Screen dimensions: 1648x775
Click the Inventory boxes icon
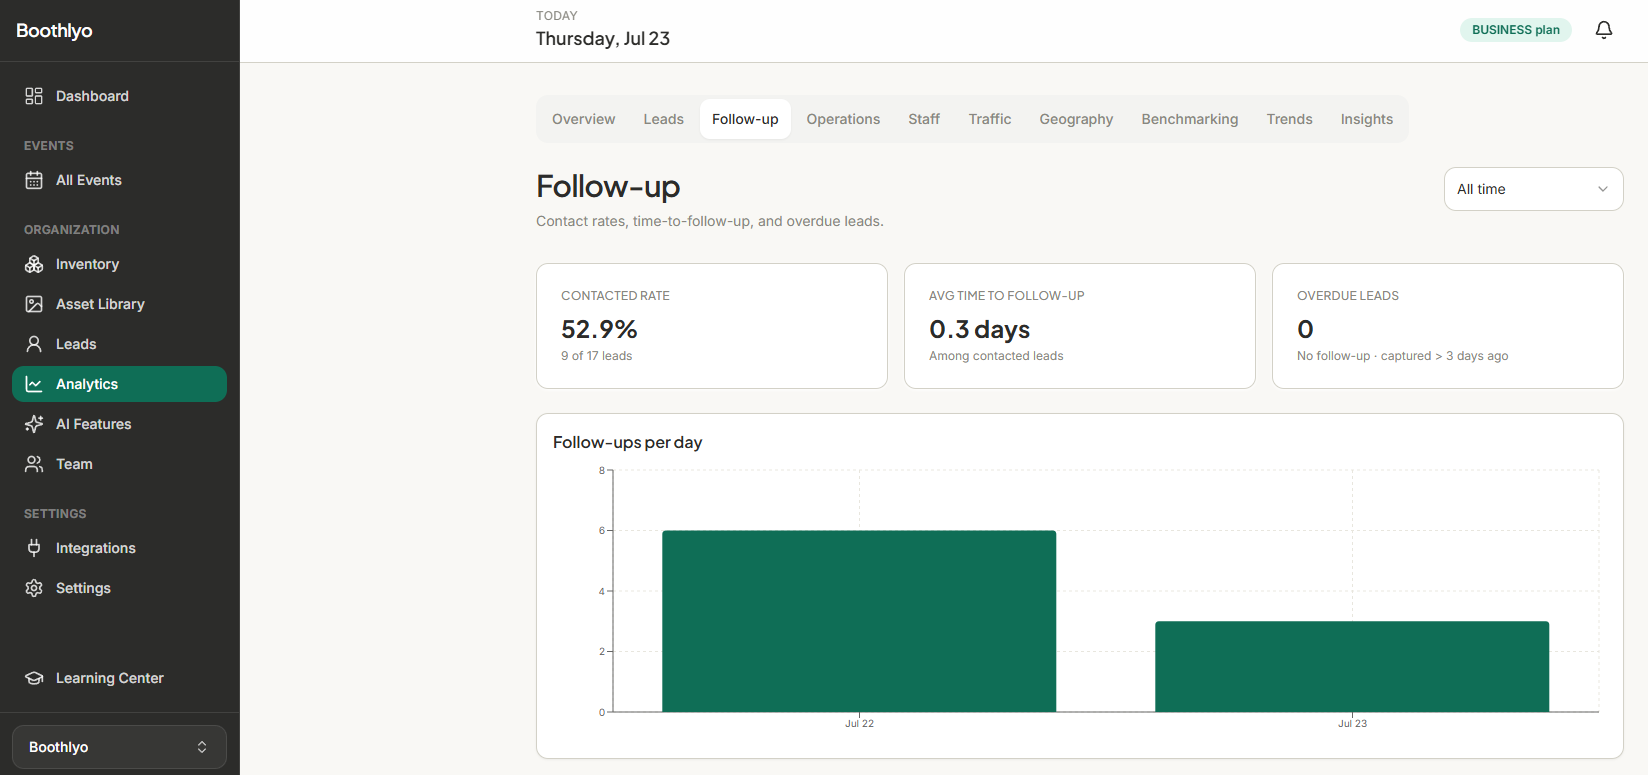coord(34,264)
